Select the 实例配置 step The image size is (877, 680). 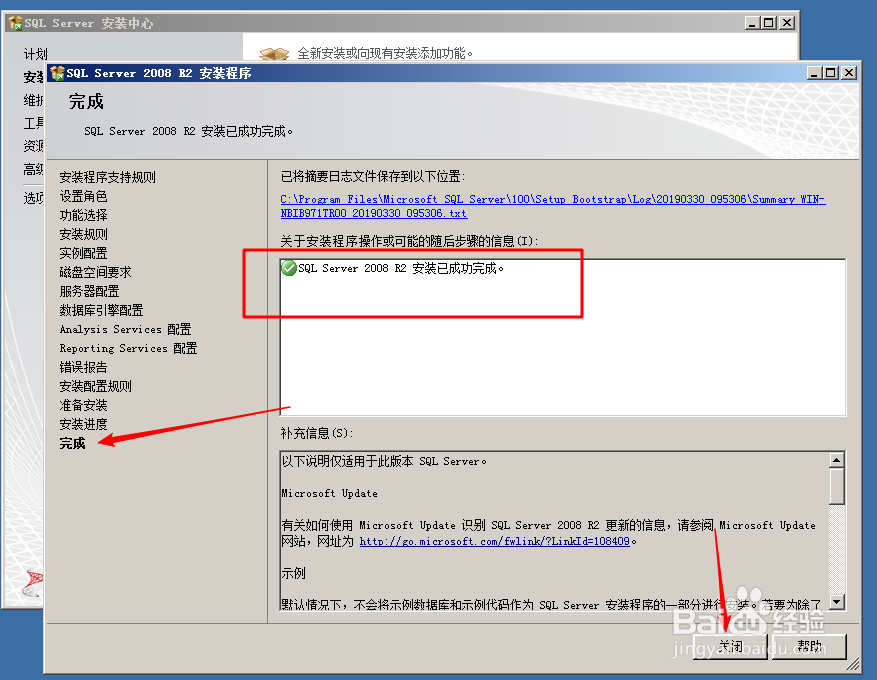click(x=83, y=253)
